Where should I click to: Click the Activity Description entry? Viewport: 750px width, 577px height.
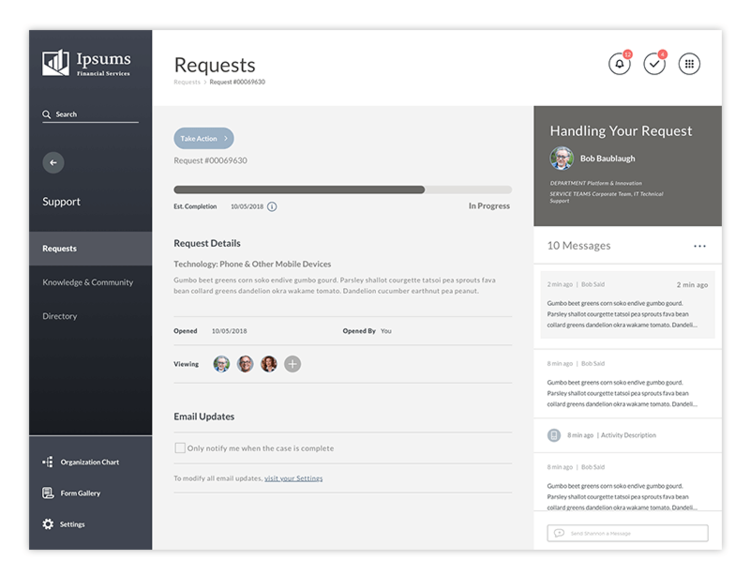click(628, 435)
